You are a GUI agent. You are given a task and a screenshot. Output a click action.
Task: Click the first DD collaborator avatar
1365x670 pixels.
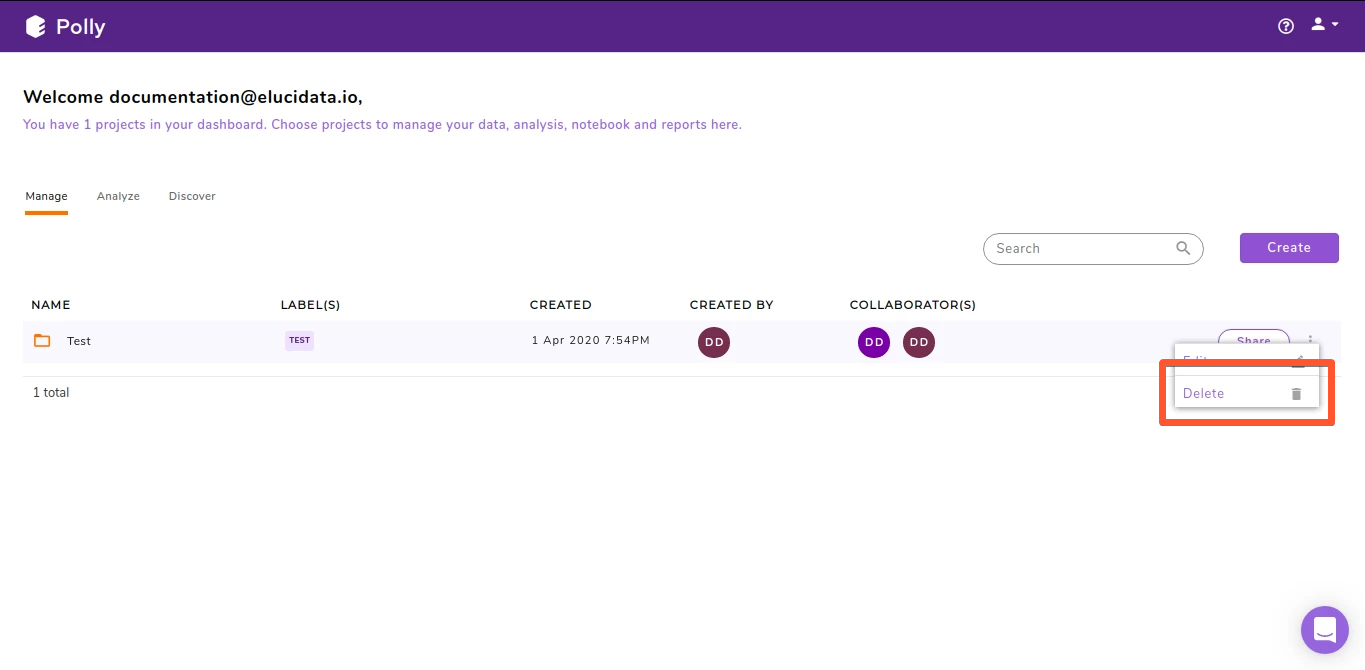click(x=873, y=342)
